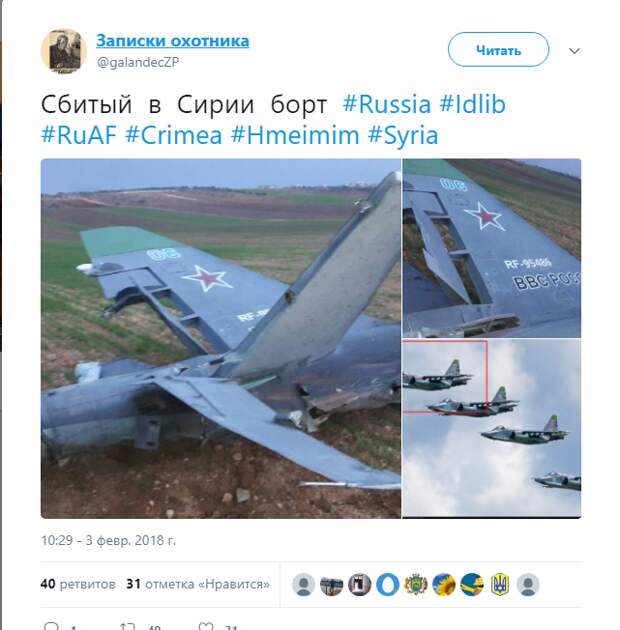Image resolution: width=620 pixels, height=630 pixels.
Task: Show the 31 отметка «Нравится» list
Action: (x=198, y=584)
